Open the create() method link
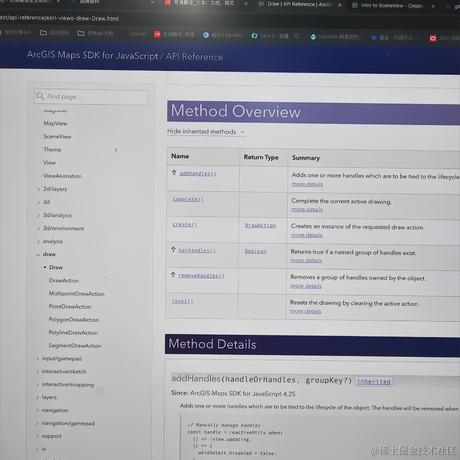Viewport: 460px width, 460px height. [184, 225]
